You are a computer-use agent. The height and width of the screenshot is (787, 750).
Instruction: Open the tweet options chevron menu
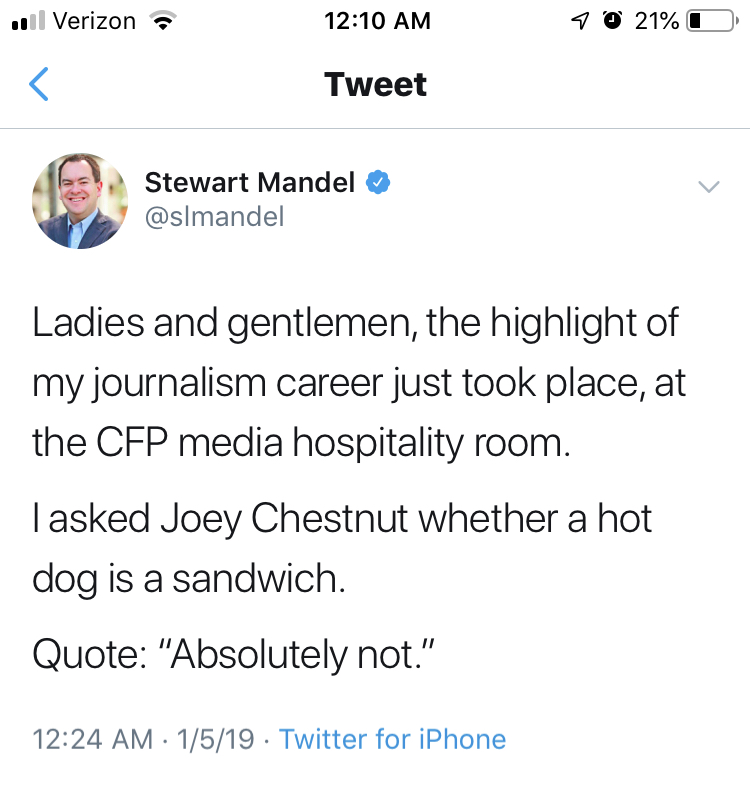click(708, 186)
